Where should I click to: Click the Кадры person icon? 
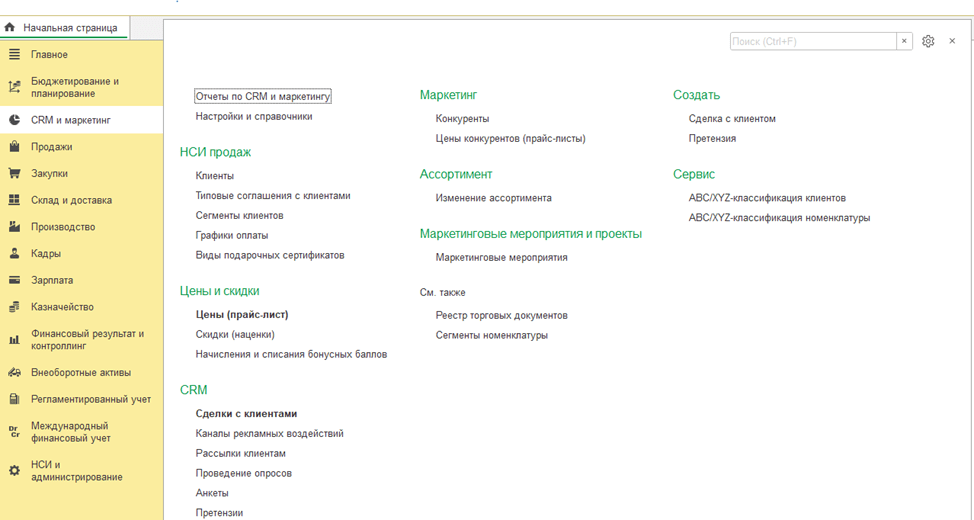coord(14,254)
